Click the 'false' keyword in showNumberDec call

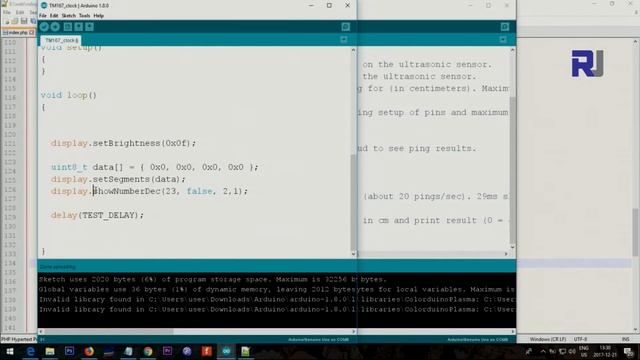(x=200, y=191)
